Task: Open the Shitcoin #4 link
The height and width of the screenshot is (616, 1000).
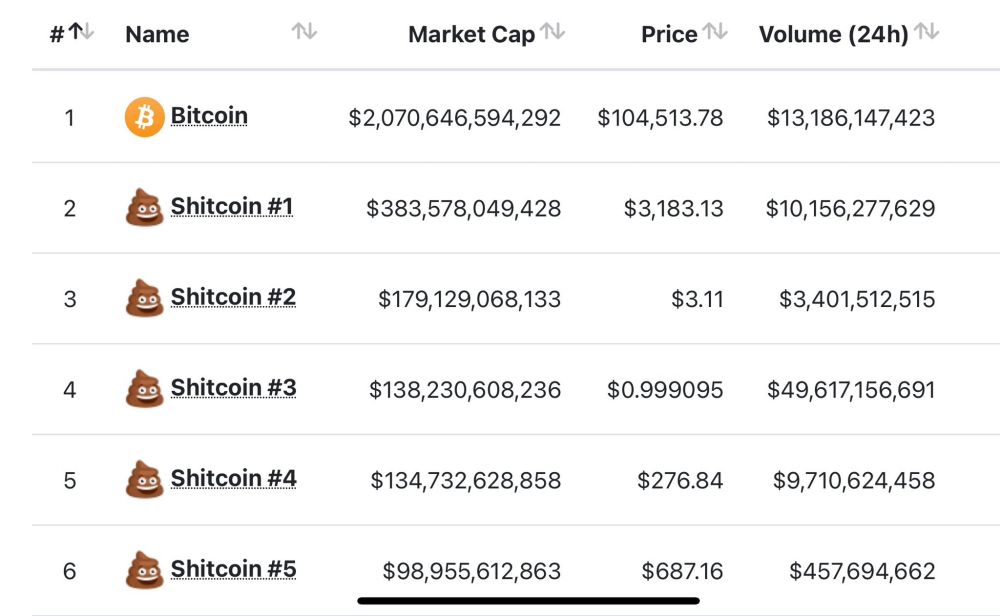Action: [x=233, y=478]
